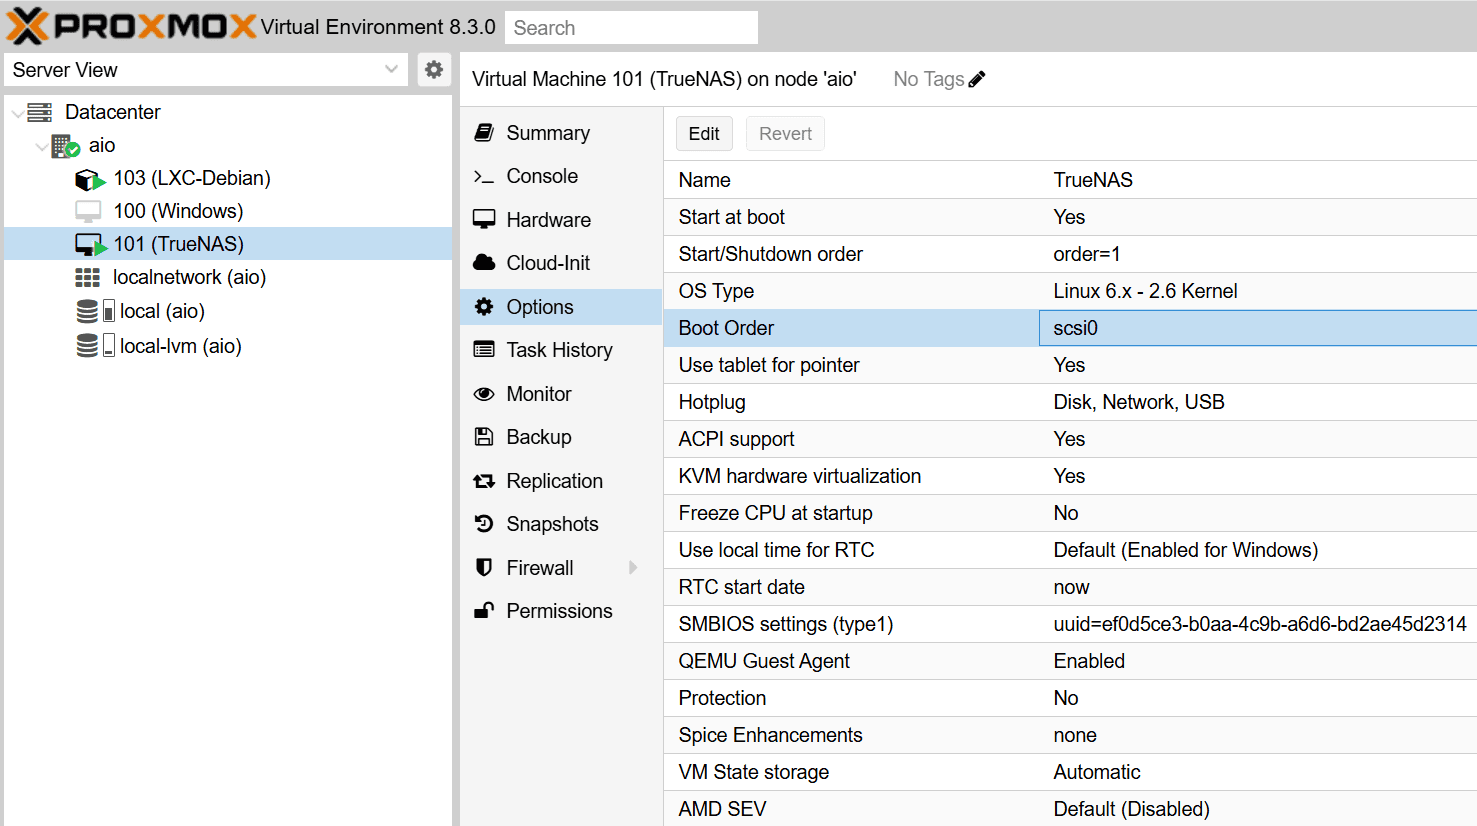1477x826 pixels.
Task: Open the Console tab
Action: [561, 176]
